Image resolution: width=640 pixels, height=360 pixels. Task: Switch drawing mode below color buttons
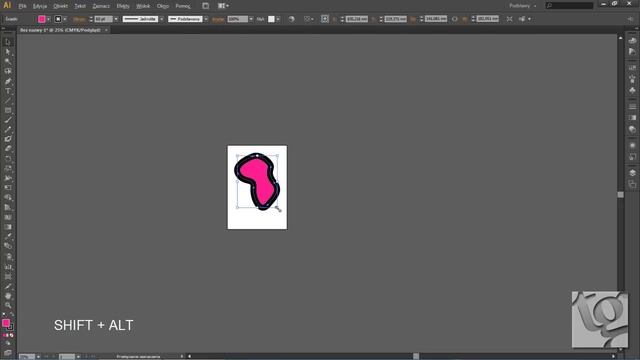pyautogui.click(x=8, y=343)
